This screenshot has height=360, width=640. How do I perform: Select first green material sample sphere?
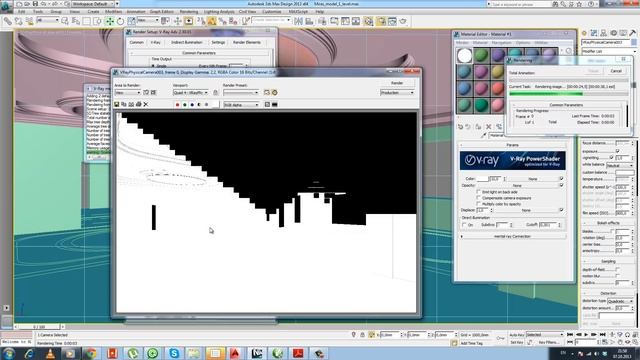click(x=481, y=56)
